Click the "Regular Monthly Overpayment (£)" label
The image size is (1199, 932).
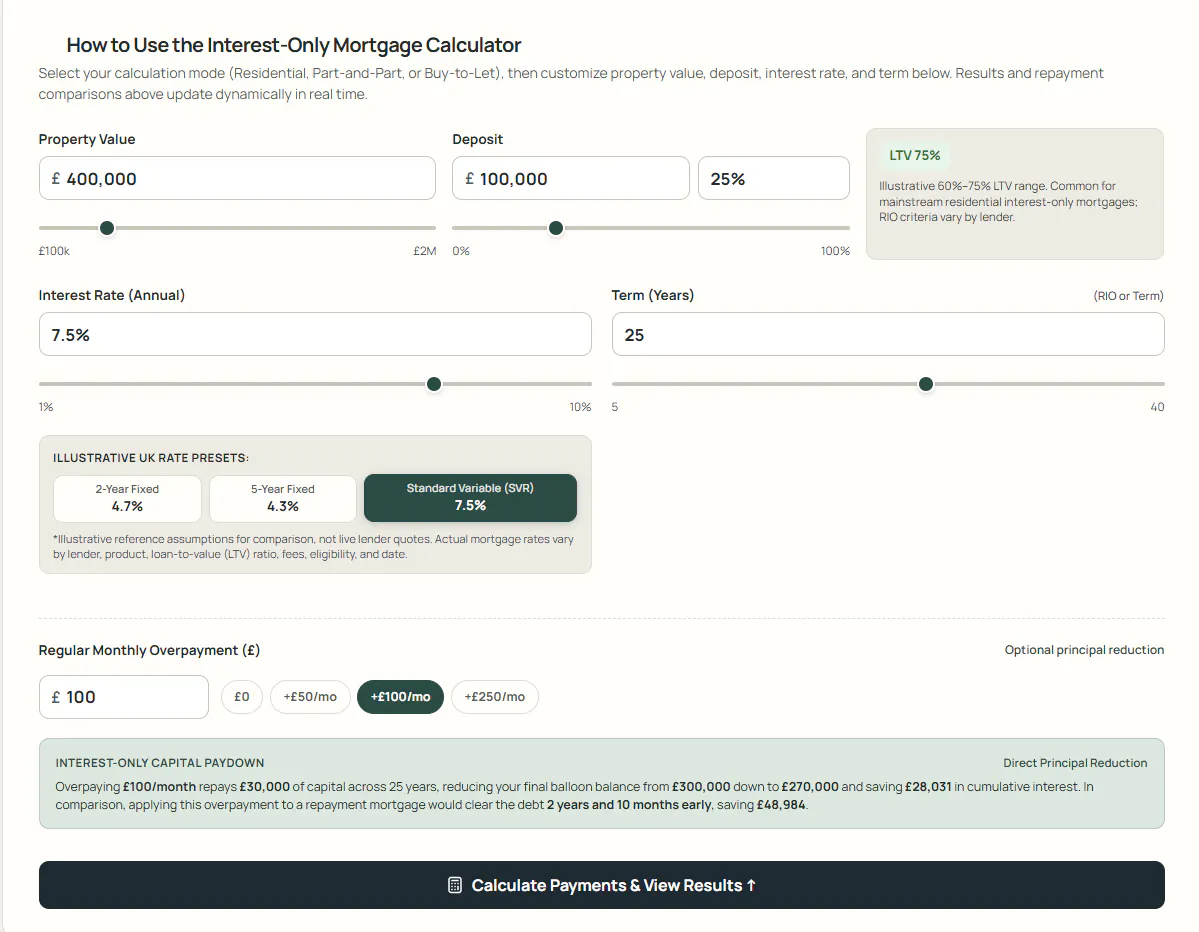[x=149, y=650]
